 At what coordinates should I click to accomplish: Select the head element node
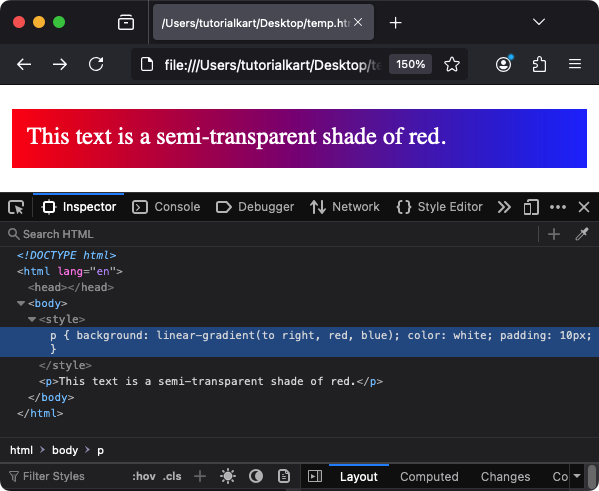(x=71, y=287)
